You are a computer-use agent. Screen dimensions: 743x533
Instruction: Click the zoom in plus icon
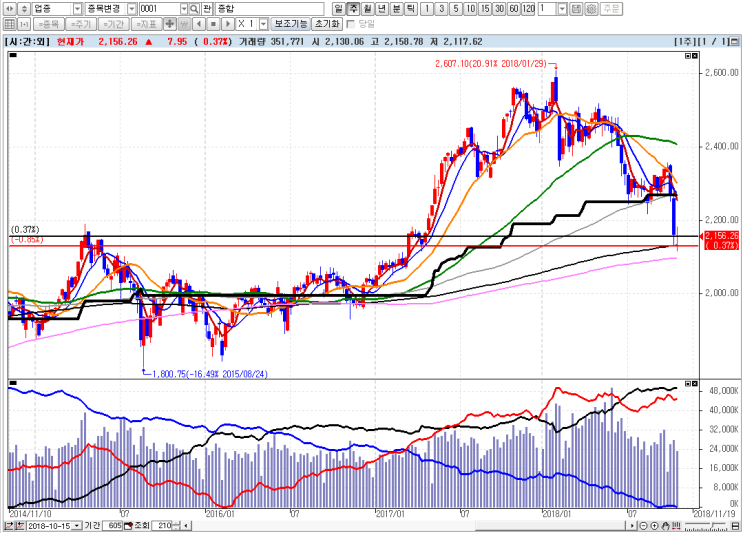pos(654,526)
